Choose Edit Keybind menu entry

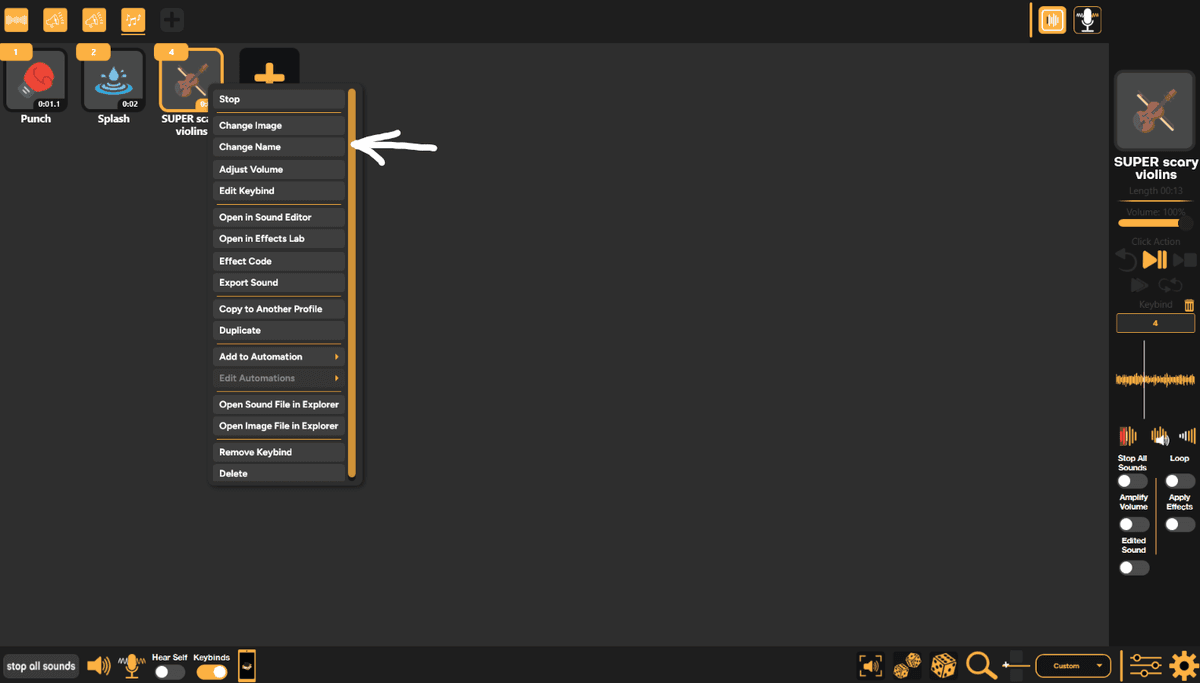tap(279, 191)
